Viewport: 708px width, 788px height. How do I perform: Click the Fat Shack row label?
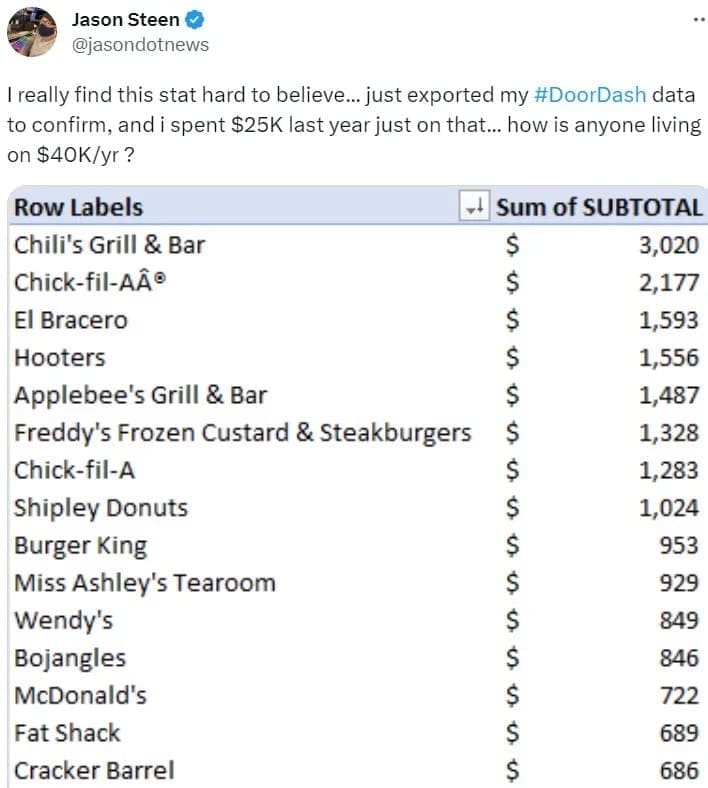(66, 733)
